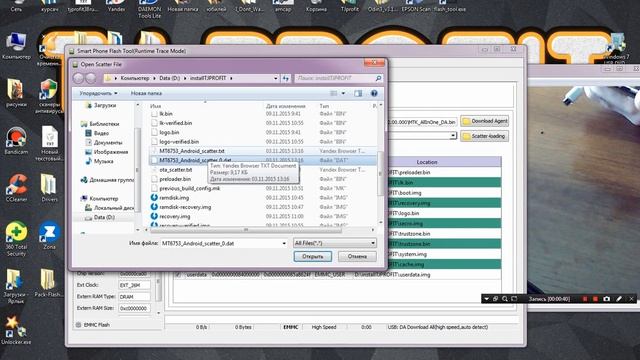The width and height of the screenshot is (640, 360).
Task: Open the address bar history dropdown
Action: click(276, 78)
